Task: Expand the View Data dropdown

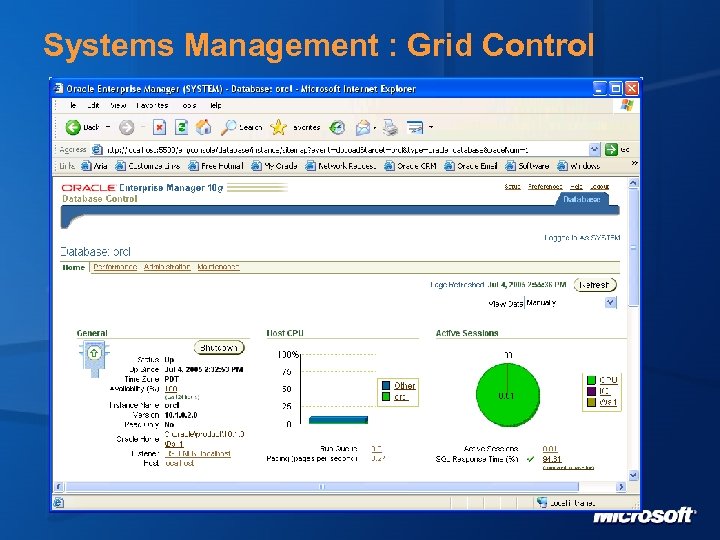Action: [610, 303]
